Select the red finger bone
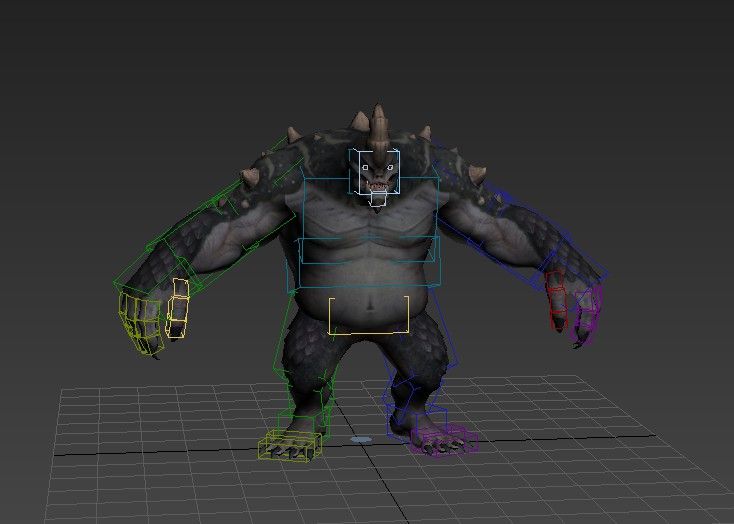The image size is (734, 524). [x=557, y=300]
